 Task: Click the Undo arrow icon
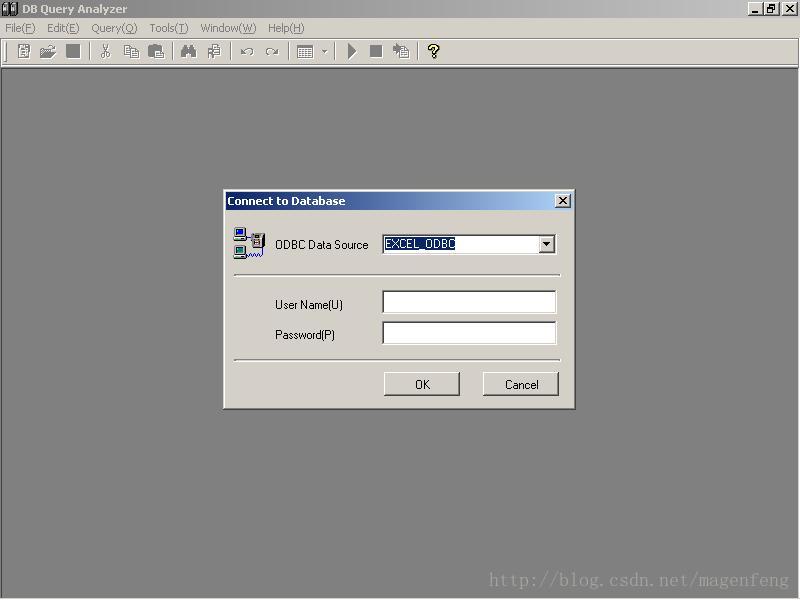point(247,52)
